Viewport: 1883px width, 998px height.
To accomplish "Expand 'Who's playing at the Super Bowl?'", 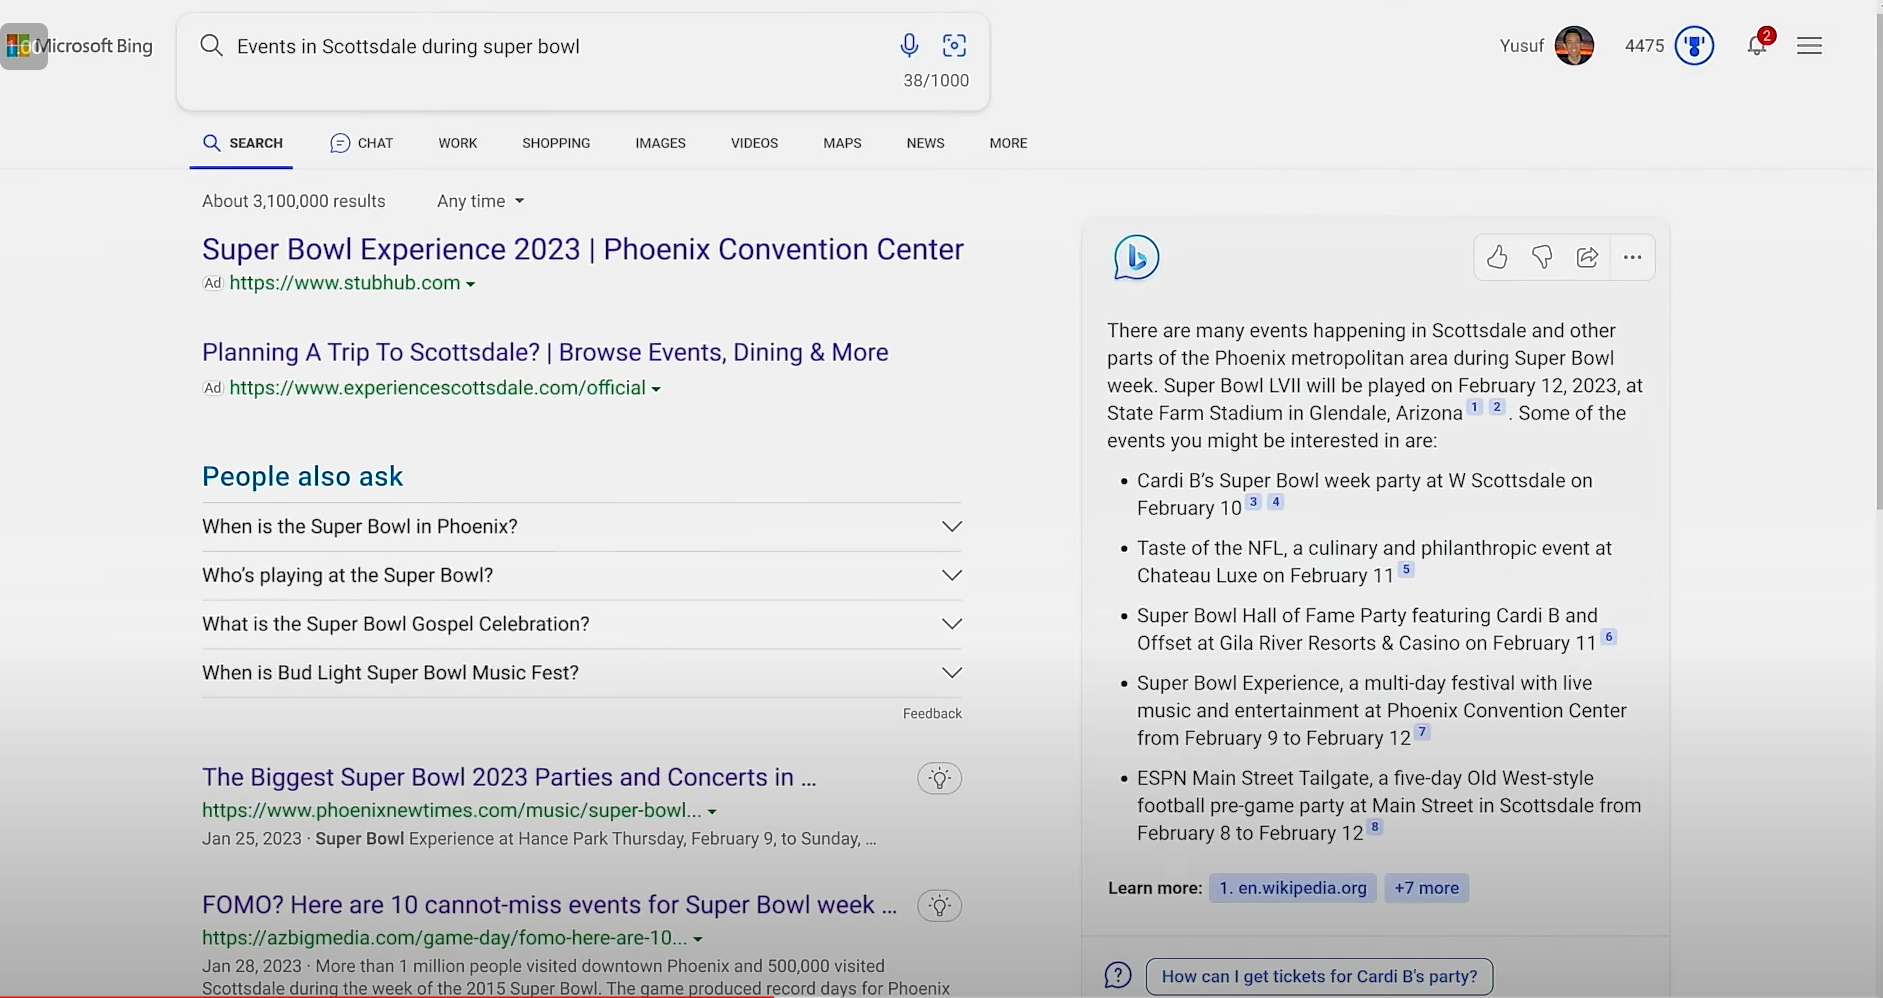I will click(x=581, y=575).
